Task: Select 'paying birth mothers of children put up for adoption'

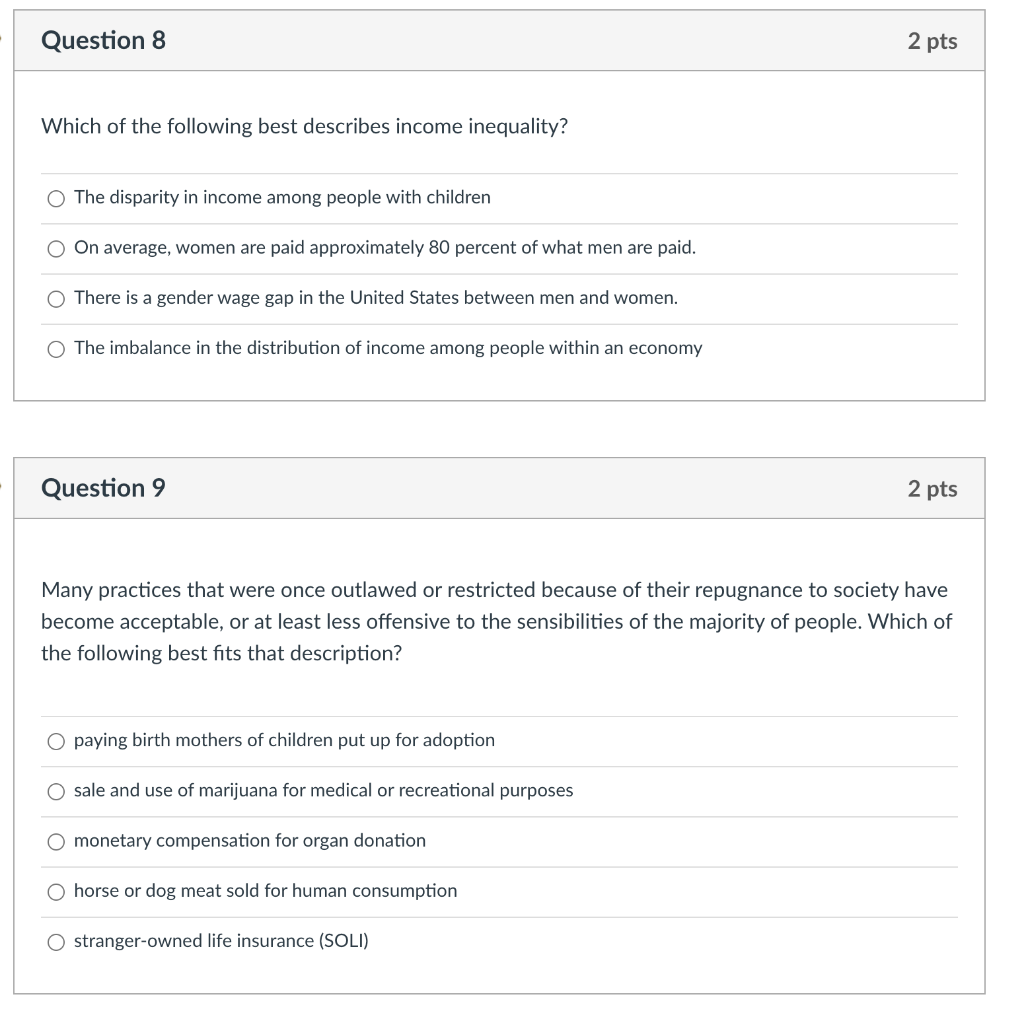Action: [57, 741]
